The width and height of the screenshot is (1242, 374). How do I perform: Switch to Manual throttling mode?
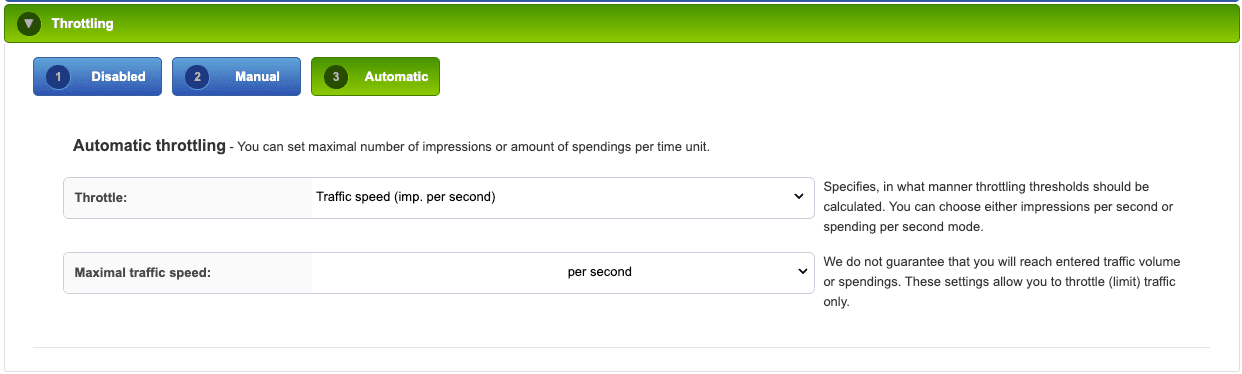pyautogui.click(x=236, y=77)
